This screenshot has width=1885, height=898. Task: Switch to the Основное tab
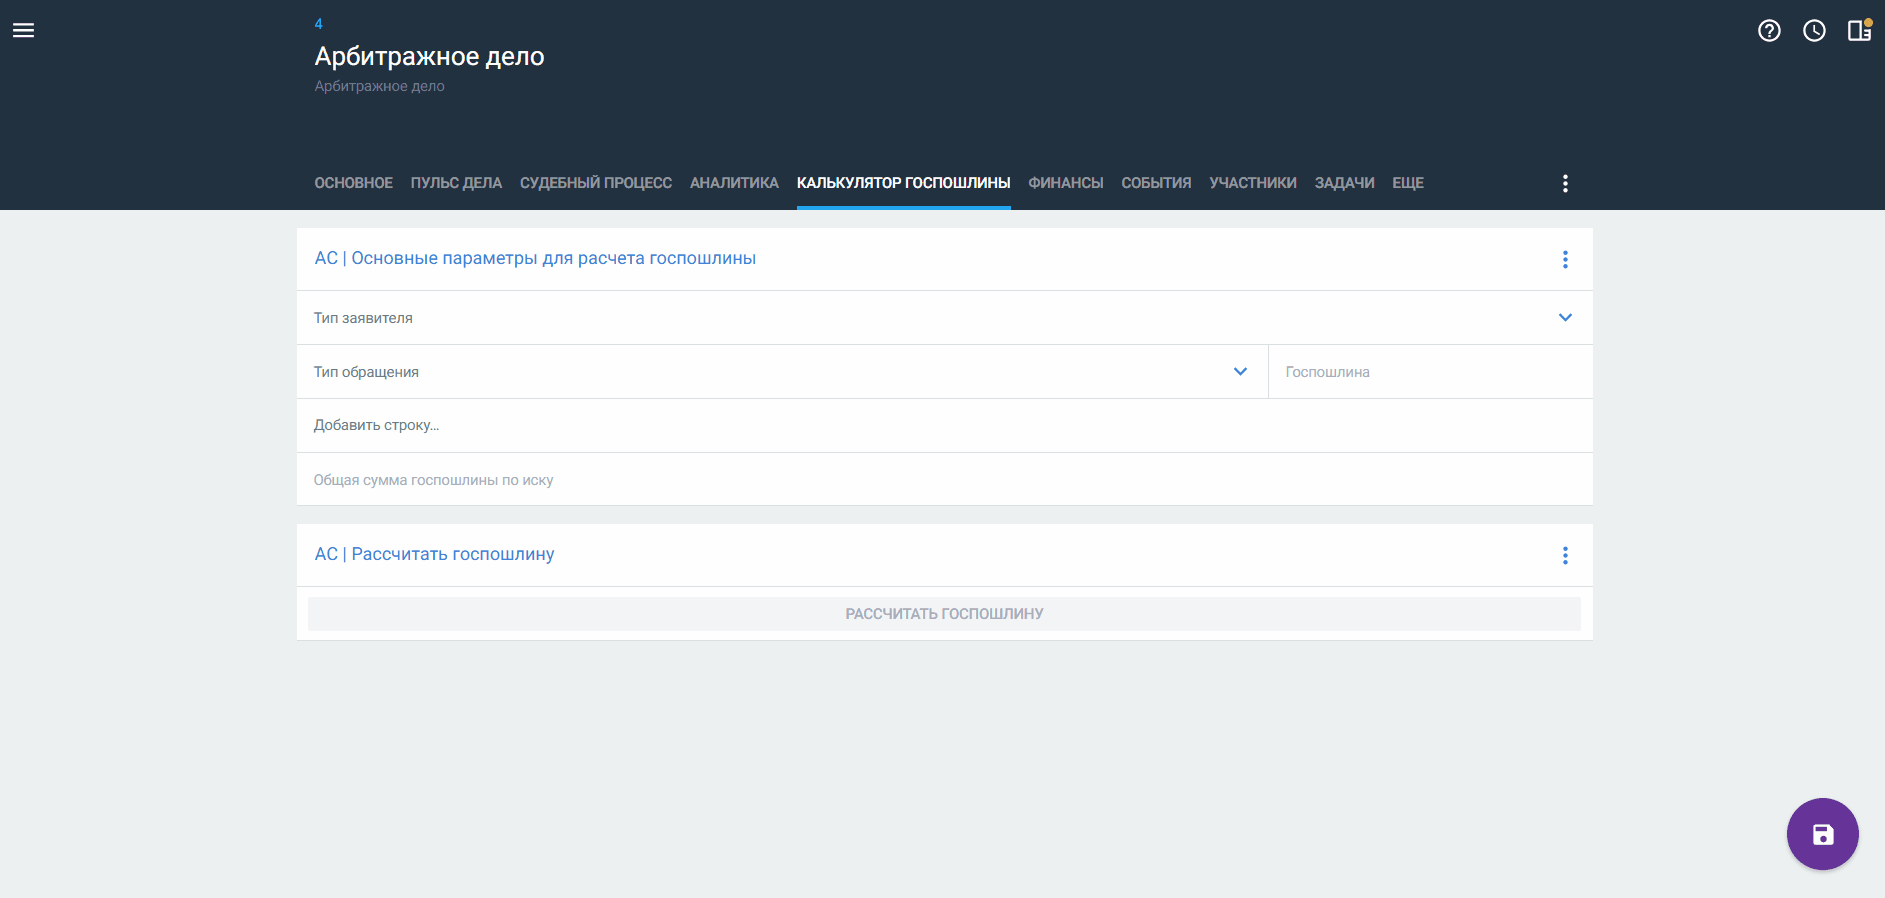353,183
